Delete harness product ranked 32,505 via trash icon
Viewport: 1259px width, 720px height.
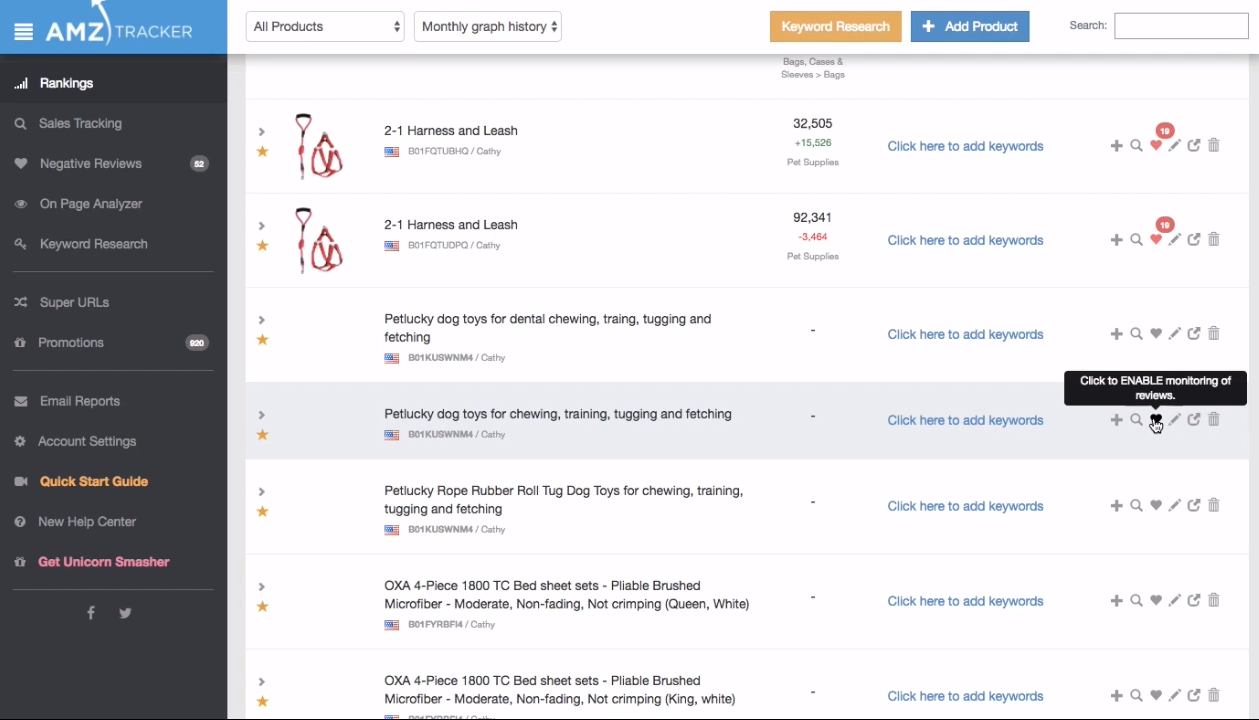1214,146
